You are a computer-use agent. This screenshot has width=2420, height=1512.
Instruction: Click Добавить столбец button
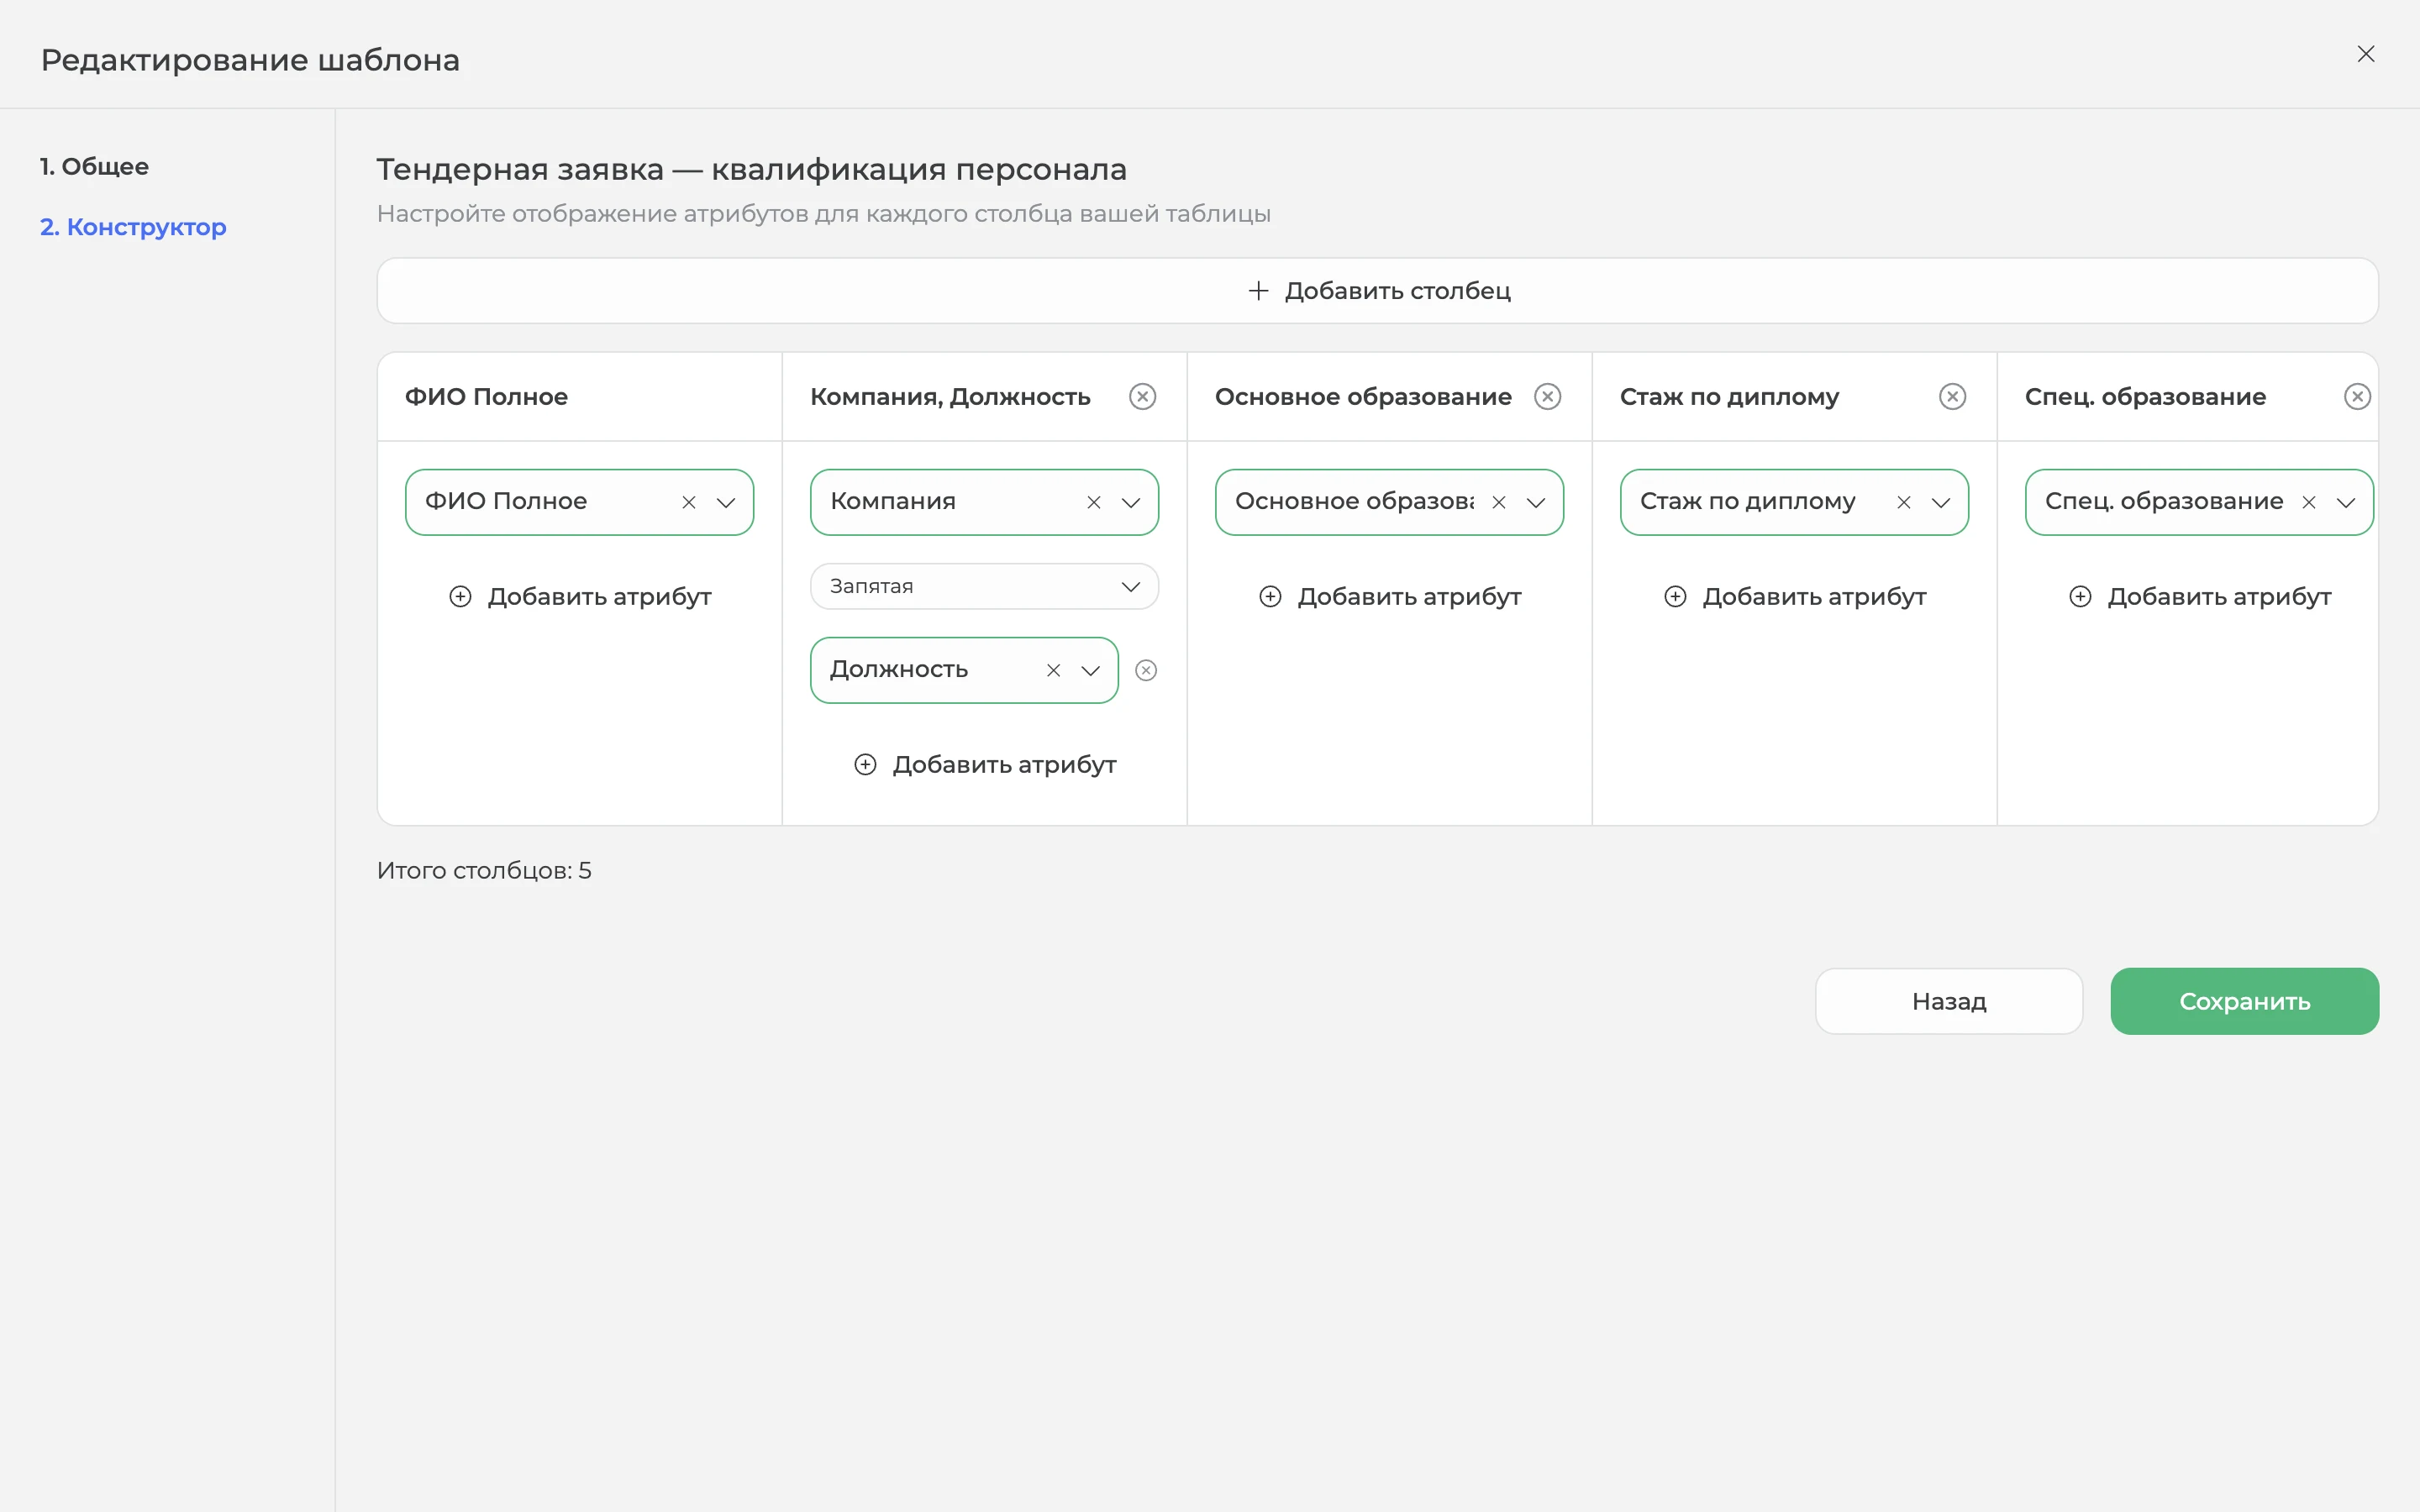click(x=1377, y=291)
